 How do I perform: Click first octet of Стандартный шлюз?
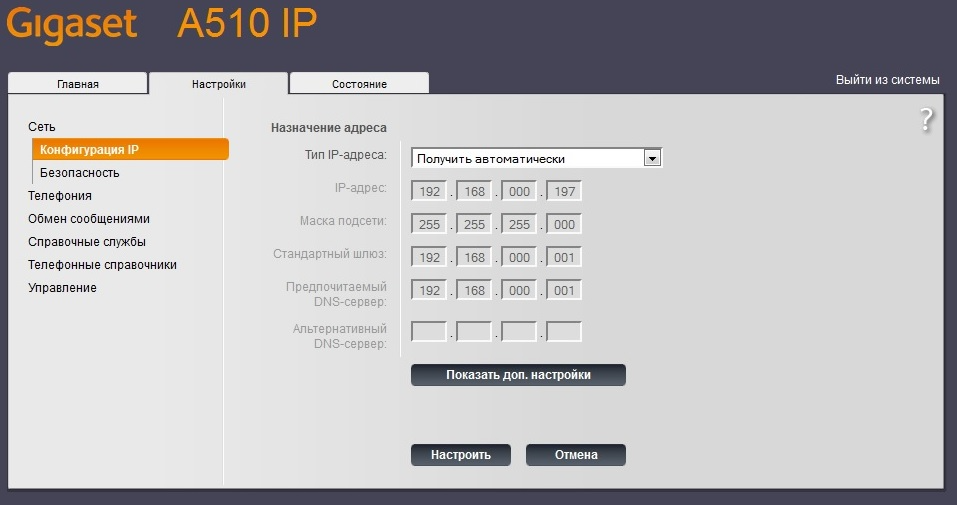click(x=429, y=257)
